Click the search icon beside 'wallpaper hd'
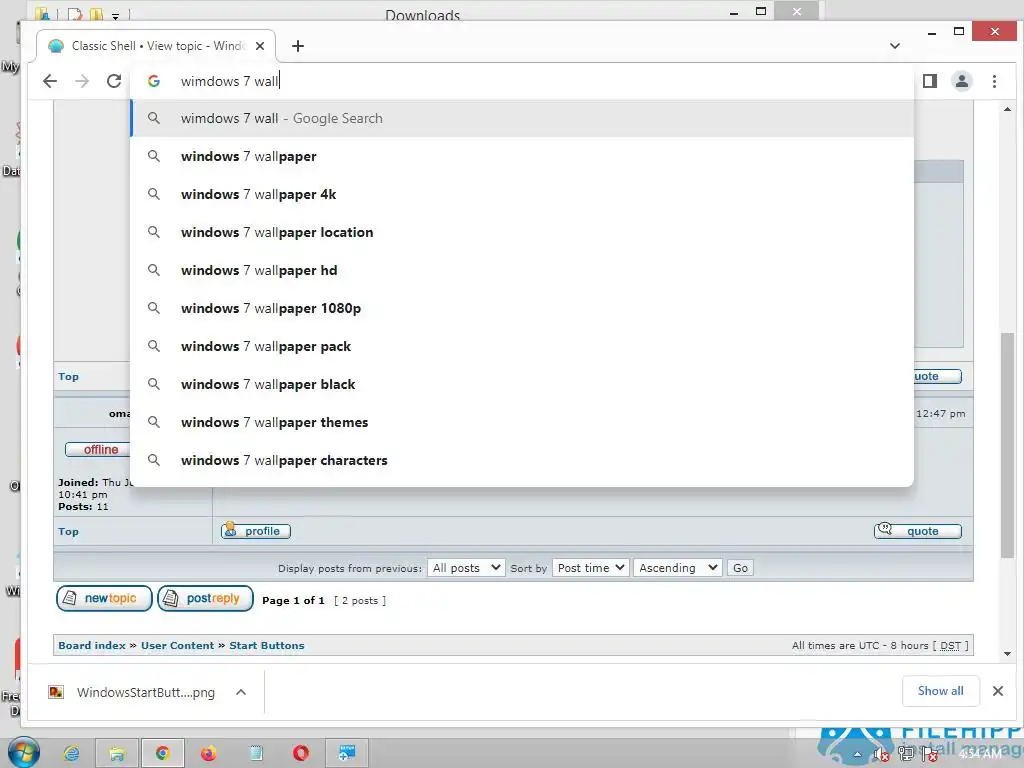 click(x=153, y=270)
